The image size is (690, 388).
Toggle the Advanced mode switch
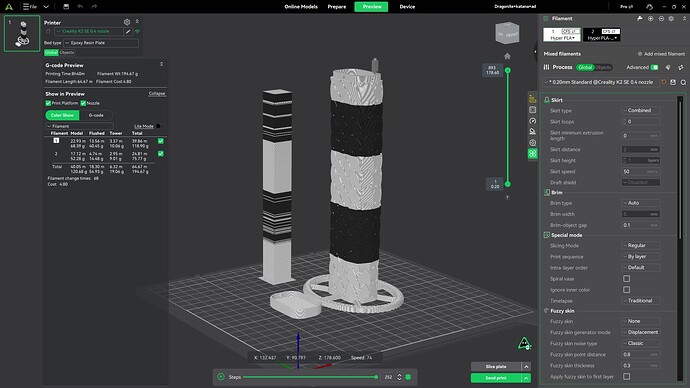(654, 67)
